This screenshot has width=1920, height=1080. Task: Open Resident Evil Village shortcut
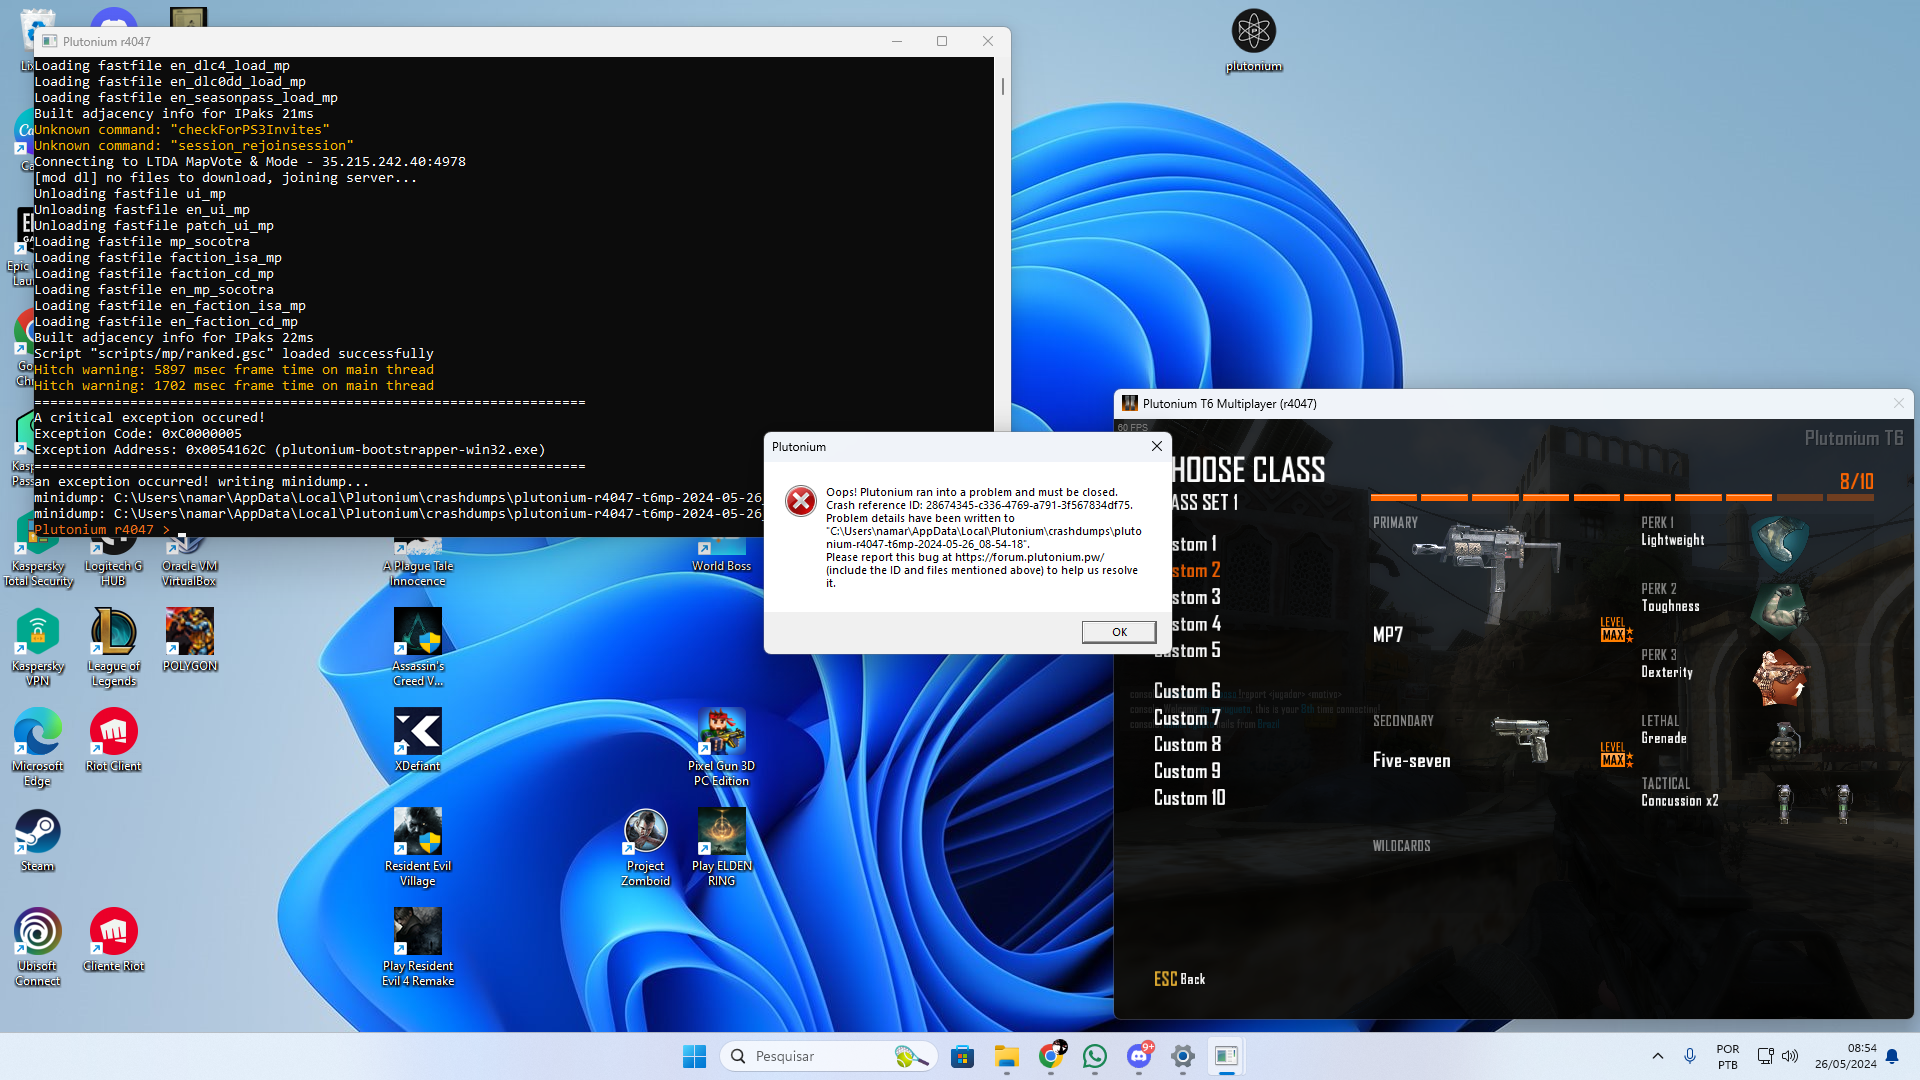(x=418, y=847)
